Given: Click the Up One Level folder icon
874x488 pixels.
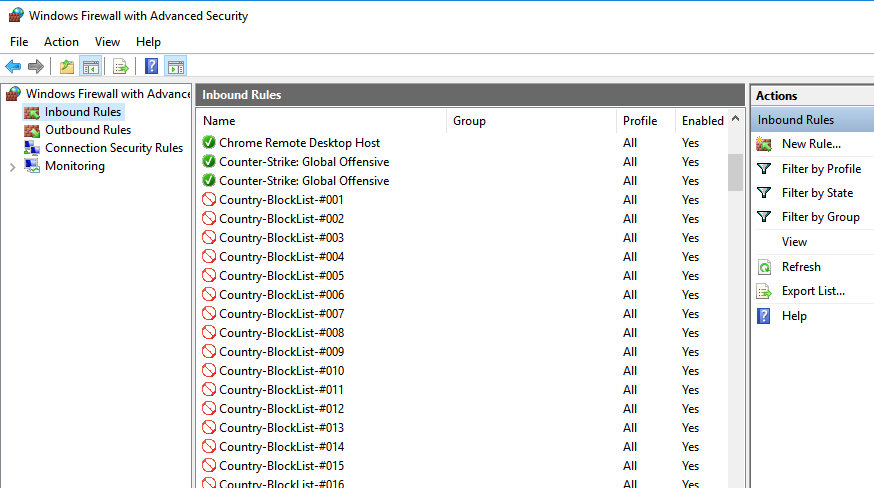Looking at the screenshot, I should 66,67.
